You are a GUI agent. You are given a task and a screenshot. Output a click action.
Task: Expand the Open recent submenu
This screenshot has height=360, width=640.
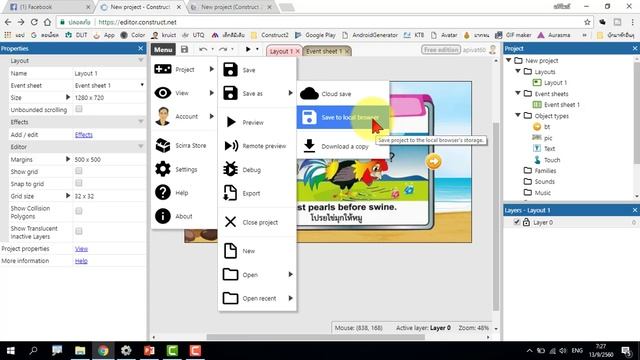click(257, 298)
